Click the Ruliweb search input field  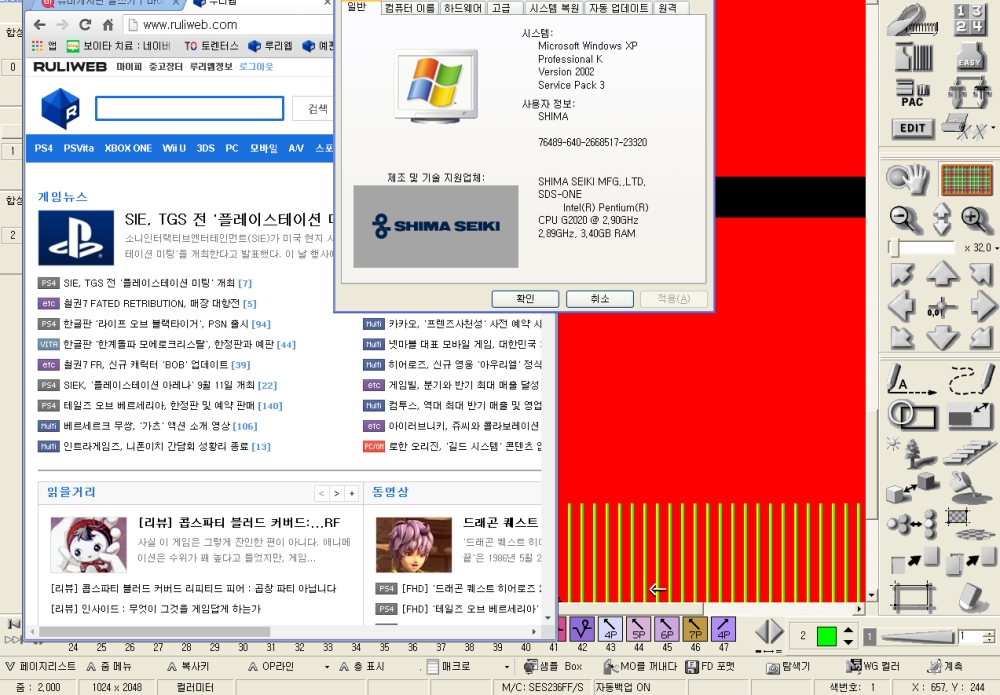tap(189, 108)
